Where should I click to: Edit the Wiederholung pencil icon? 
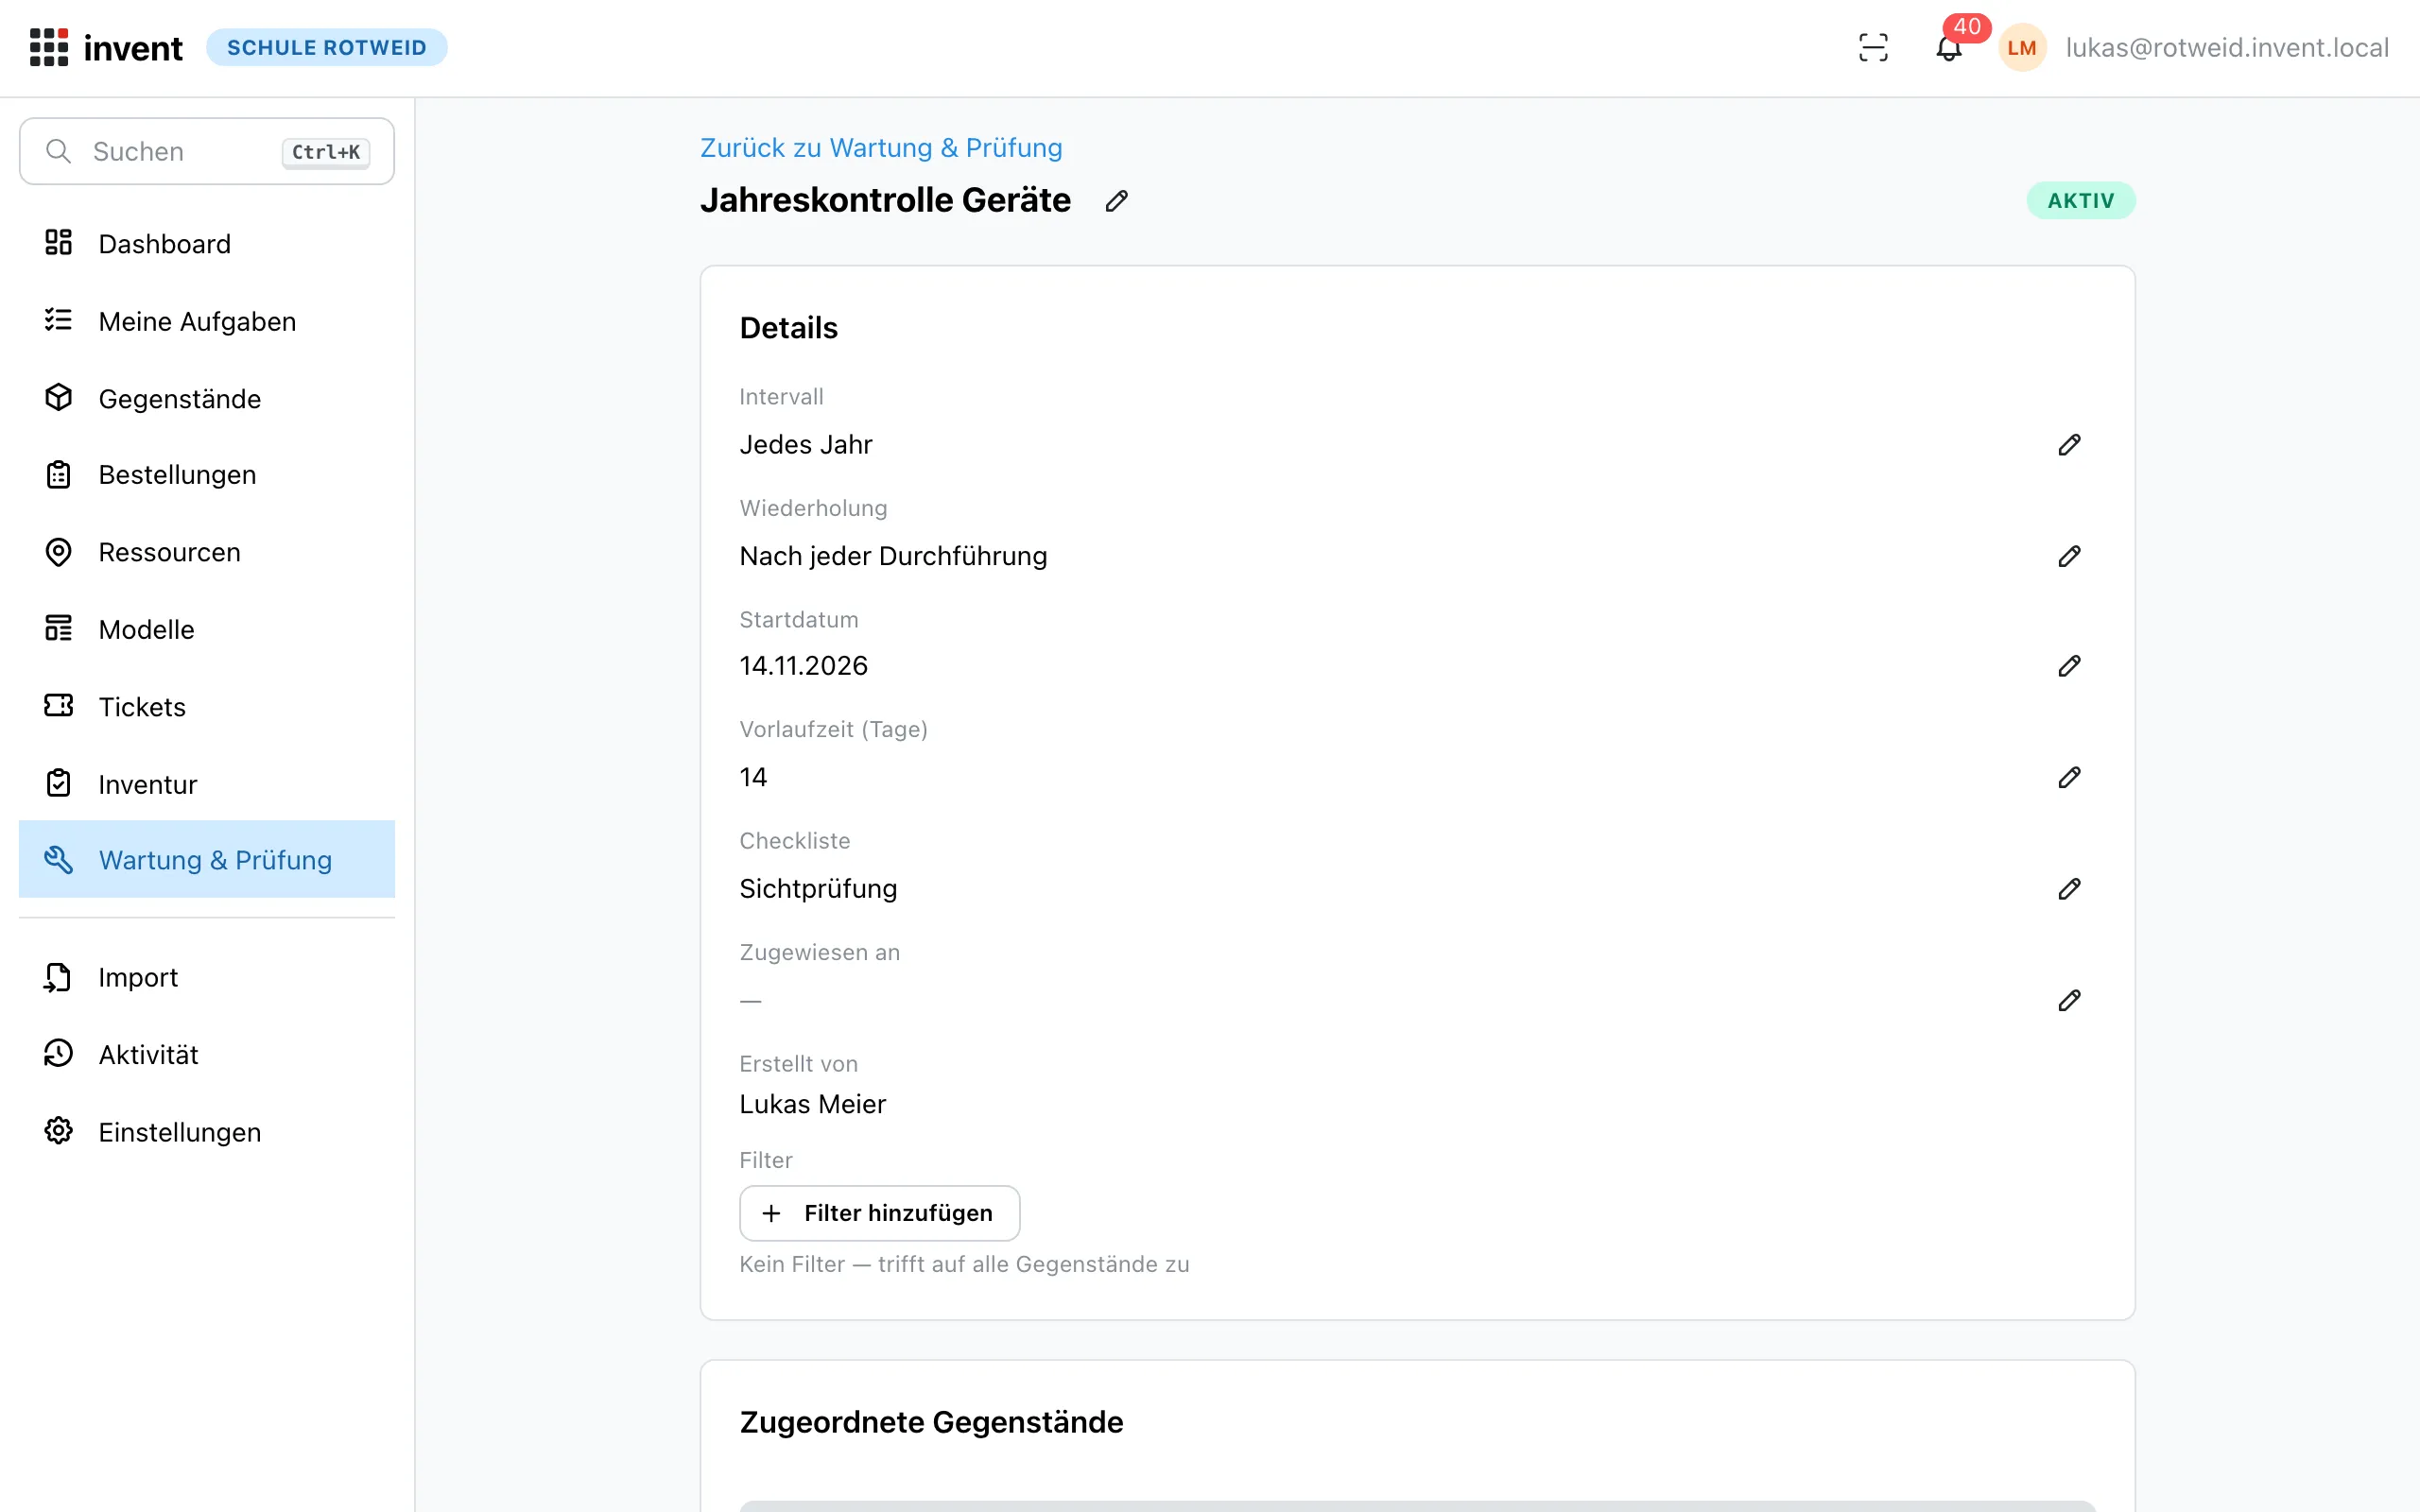2069,556
